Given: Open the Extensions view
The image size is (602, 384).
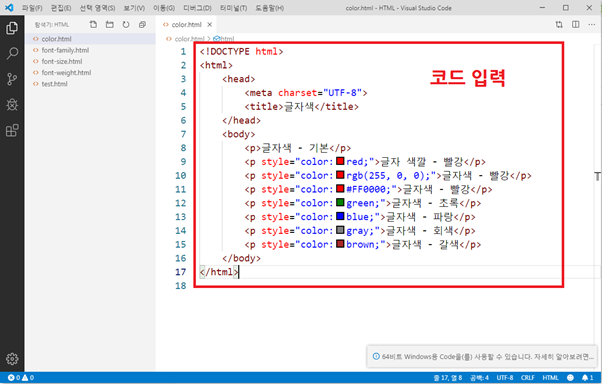Looking at the screenshot, I should 12,130.
